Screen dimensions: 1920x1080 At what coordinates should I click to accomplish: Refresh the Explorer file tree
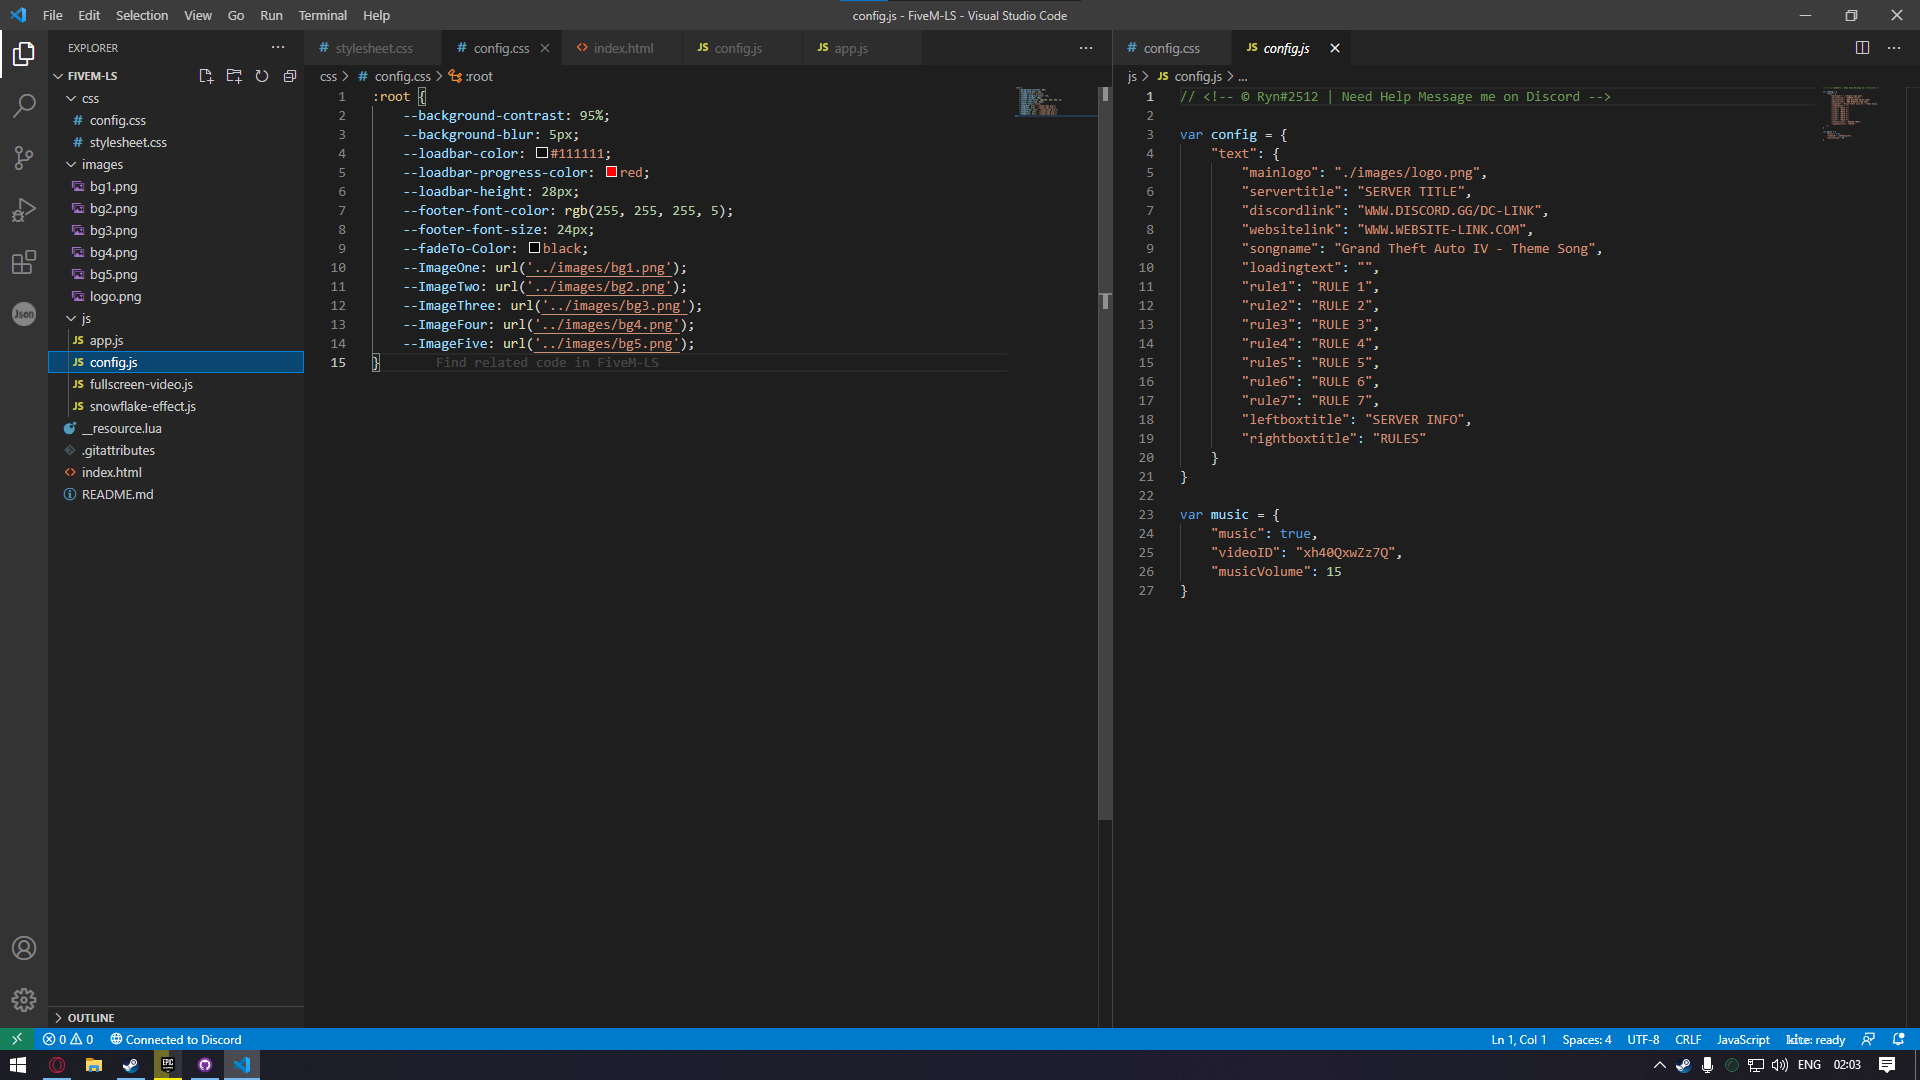(x=262, y=75)
